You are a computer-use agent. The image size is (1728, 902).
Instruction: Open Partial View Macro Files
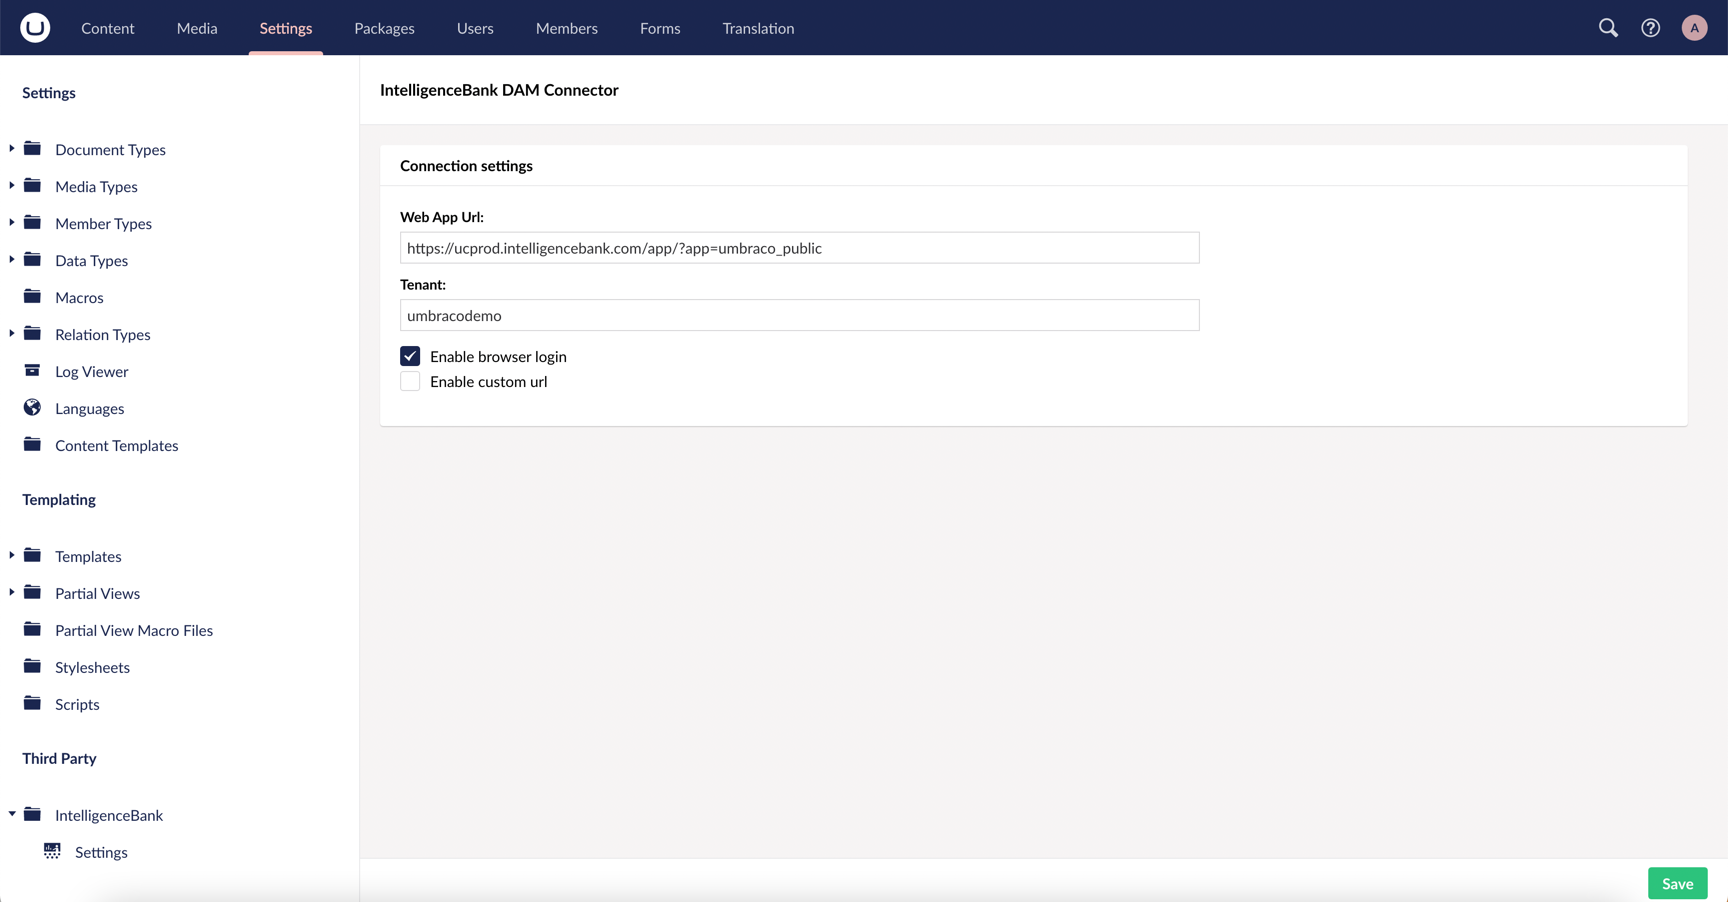coord(134,631)
